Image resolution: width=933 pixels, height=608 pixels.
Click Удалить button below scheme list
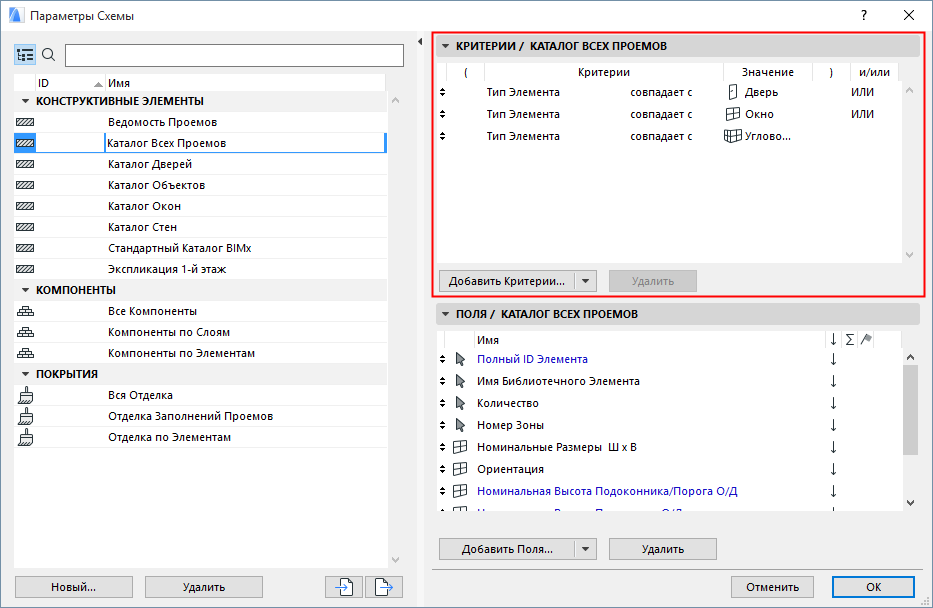[x=204, y=587]
